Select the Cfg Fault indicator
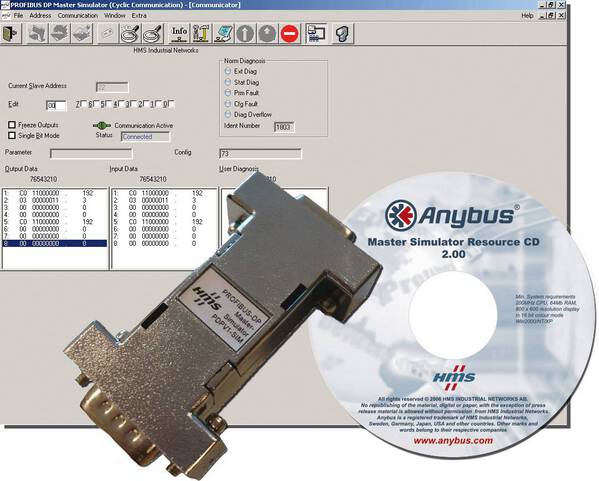The height and width of the screenshot is (481, 599). [x=228, y=104]
